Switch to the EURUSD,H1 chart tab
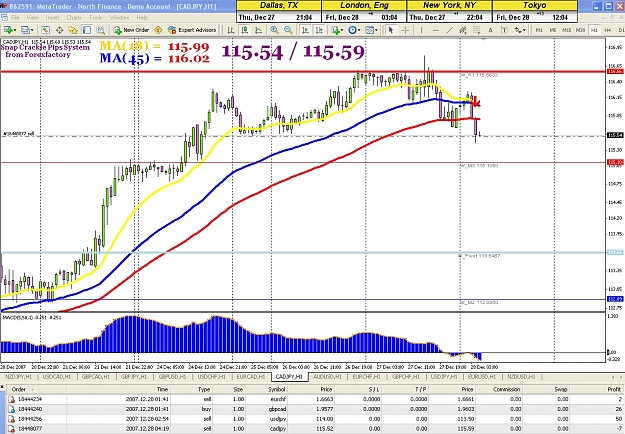 (x=482, y=377)
